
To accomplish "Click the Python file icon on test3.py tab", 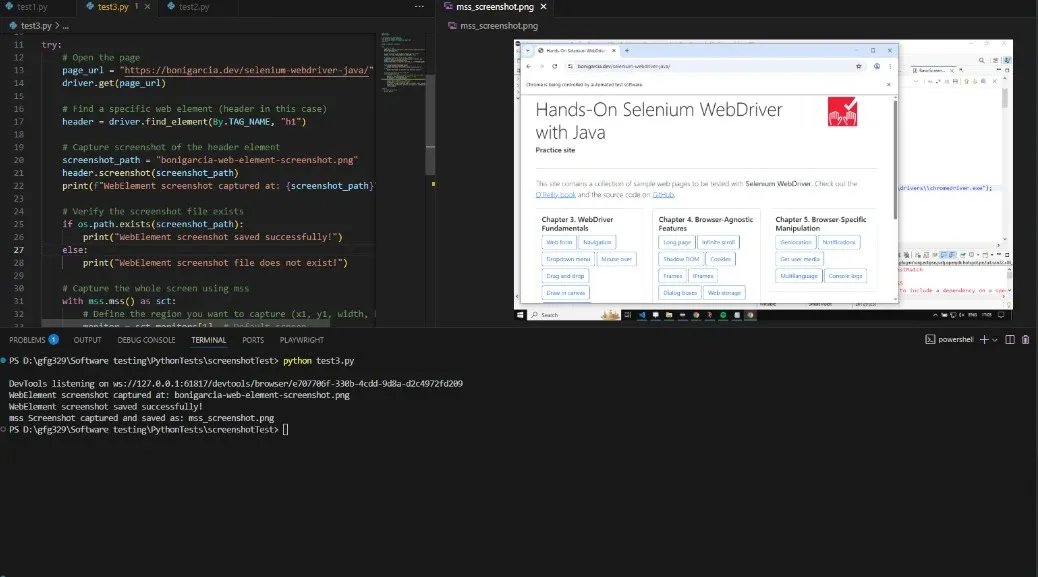I will click(90, 7).
